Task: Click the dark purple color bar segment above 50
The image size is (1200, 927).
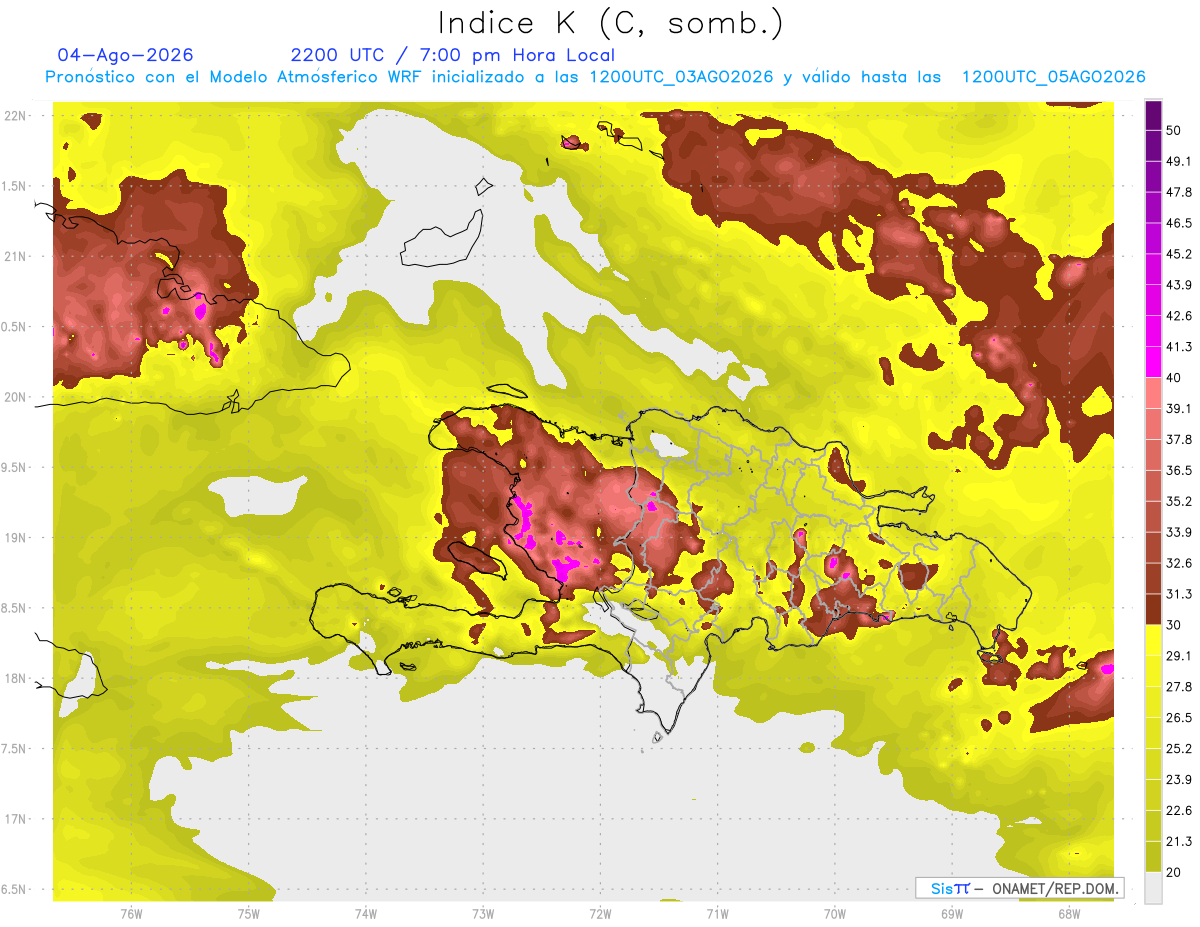Action: pos(1153,115)
